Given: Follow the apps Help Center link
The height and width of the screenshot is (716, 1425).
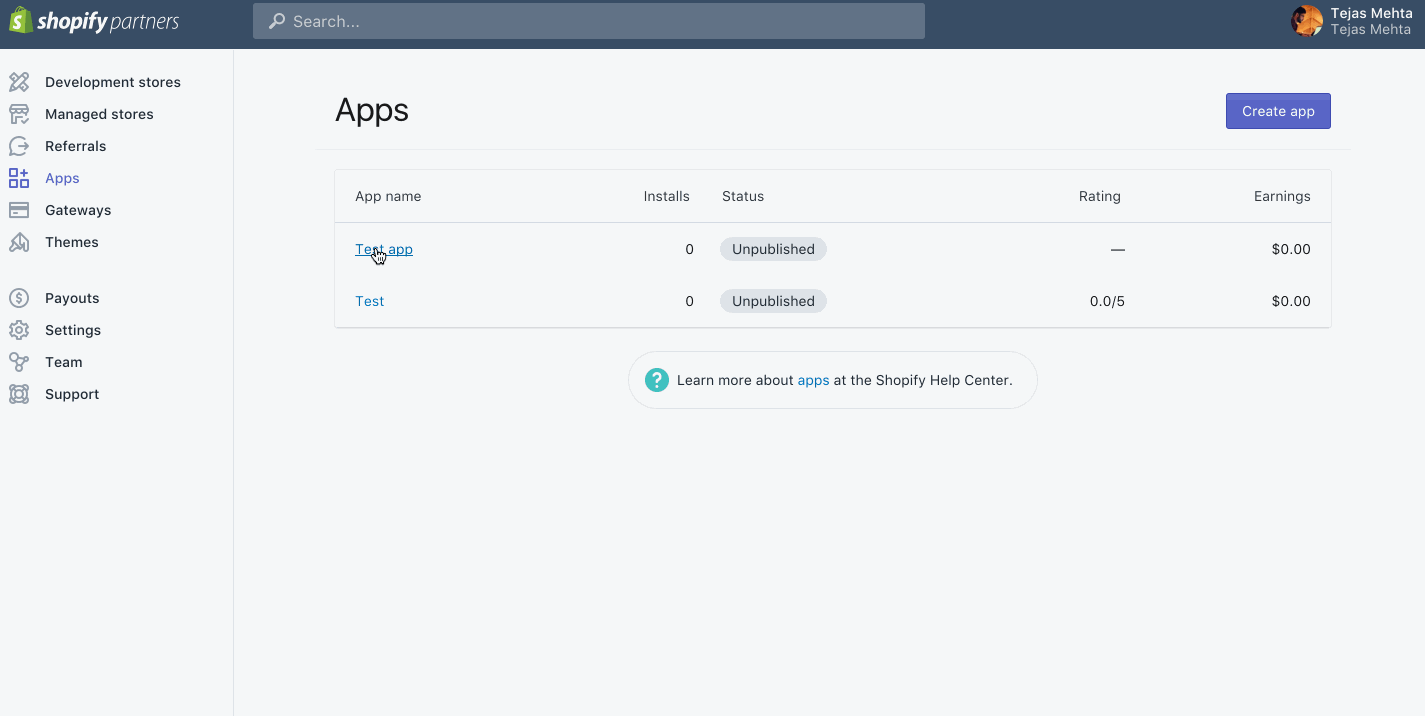Looking at the screenshot, I should pos(813,380).
